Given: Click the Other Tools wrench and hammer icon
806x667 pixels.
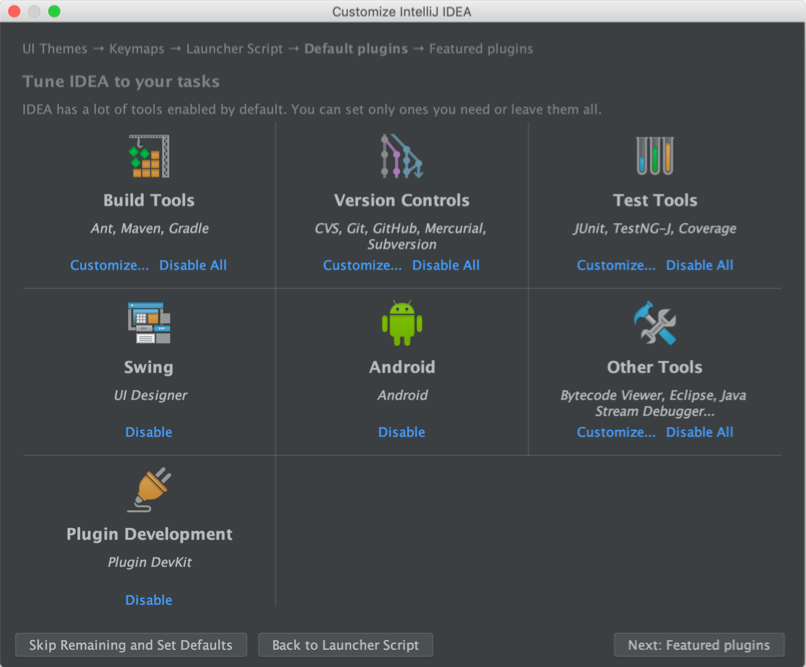Looking at the screenshot, I should point(655,323).
